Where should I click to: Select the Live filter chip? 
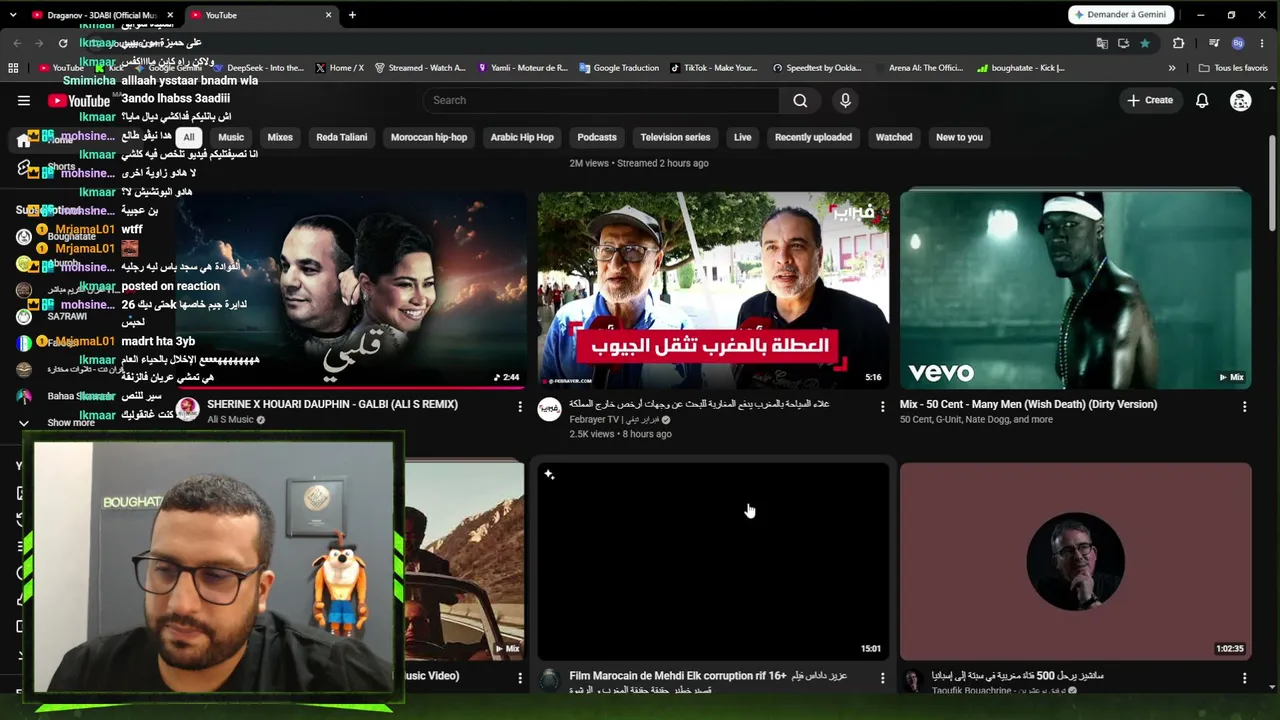pos(742,137)
